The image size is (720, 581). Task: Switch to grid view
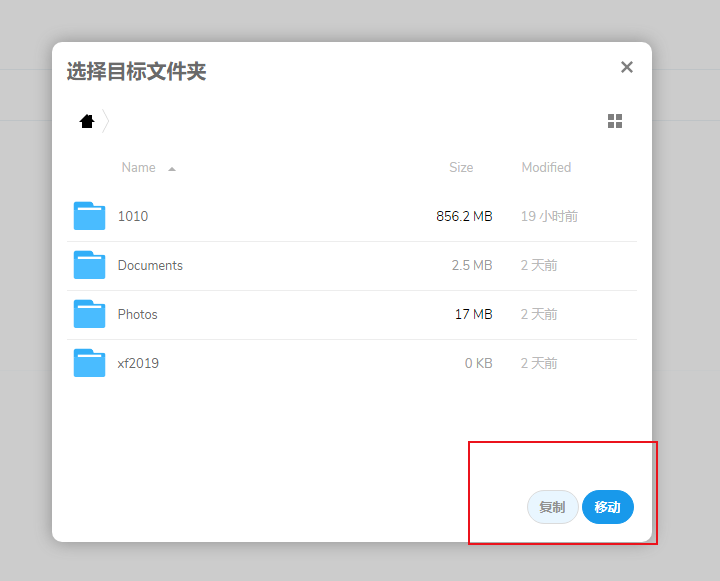tap(615, 121)
